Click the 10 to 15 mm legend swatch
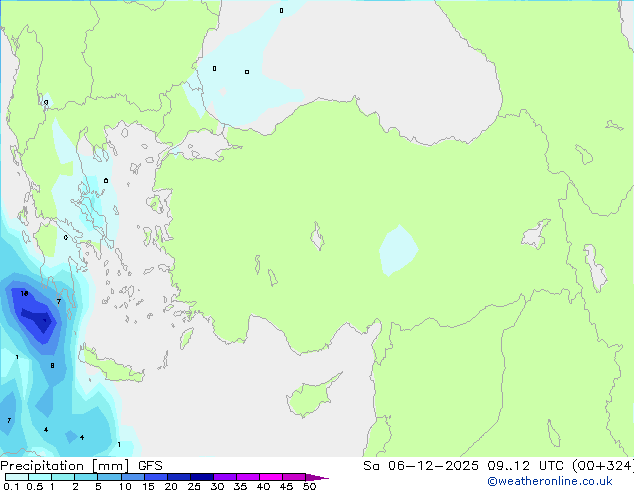This screenshot has width=634, height=490. point(133,477)
